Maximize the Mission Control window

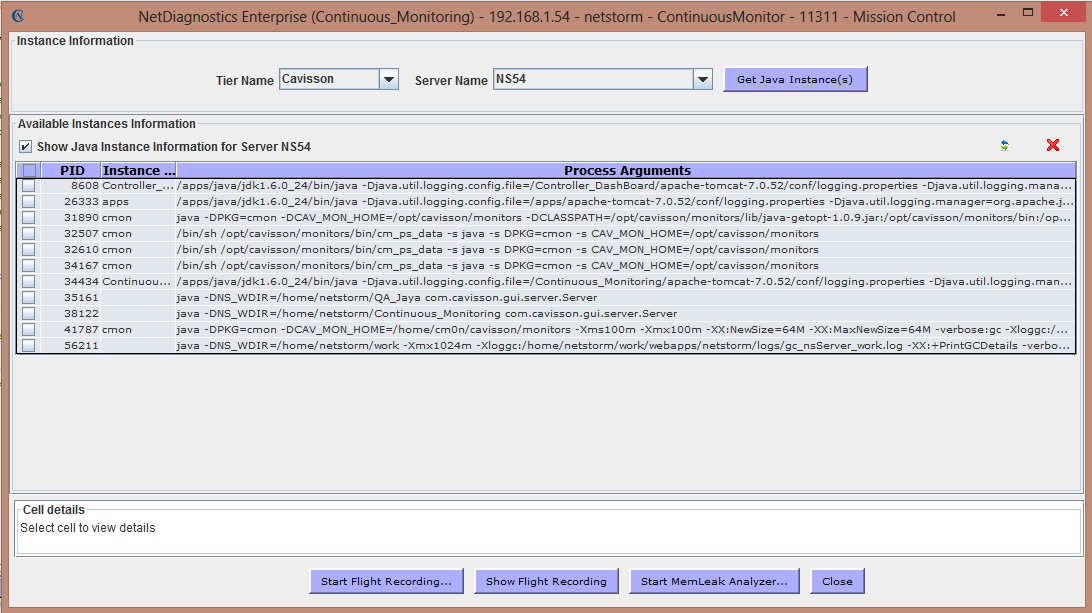(x=1028, y=13)
